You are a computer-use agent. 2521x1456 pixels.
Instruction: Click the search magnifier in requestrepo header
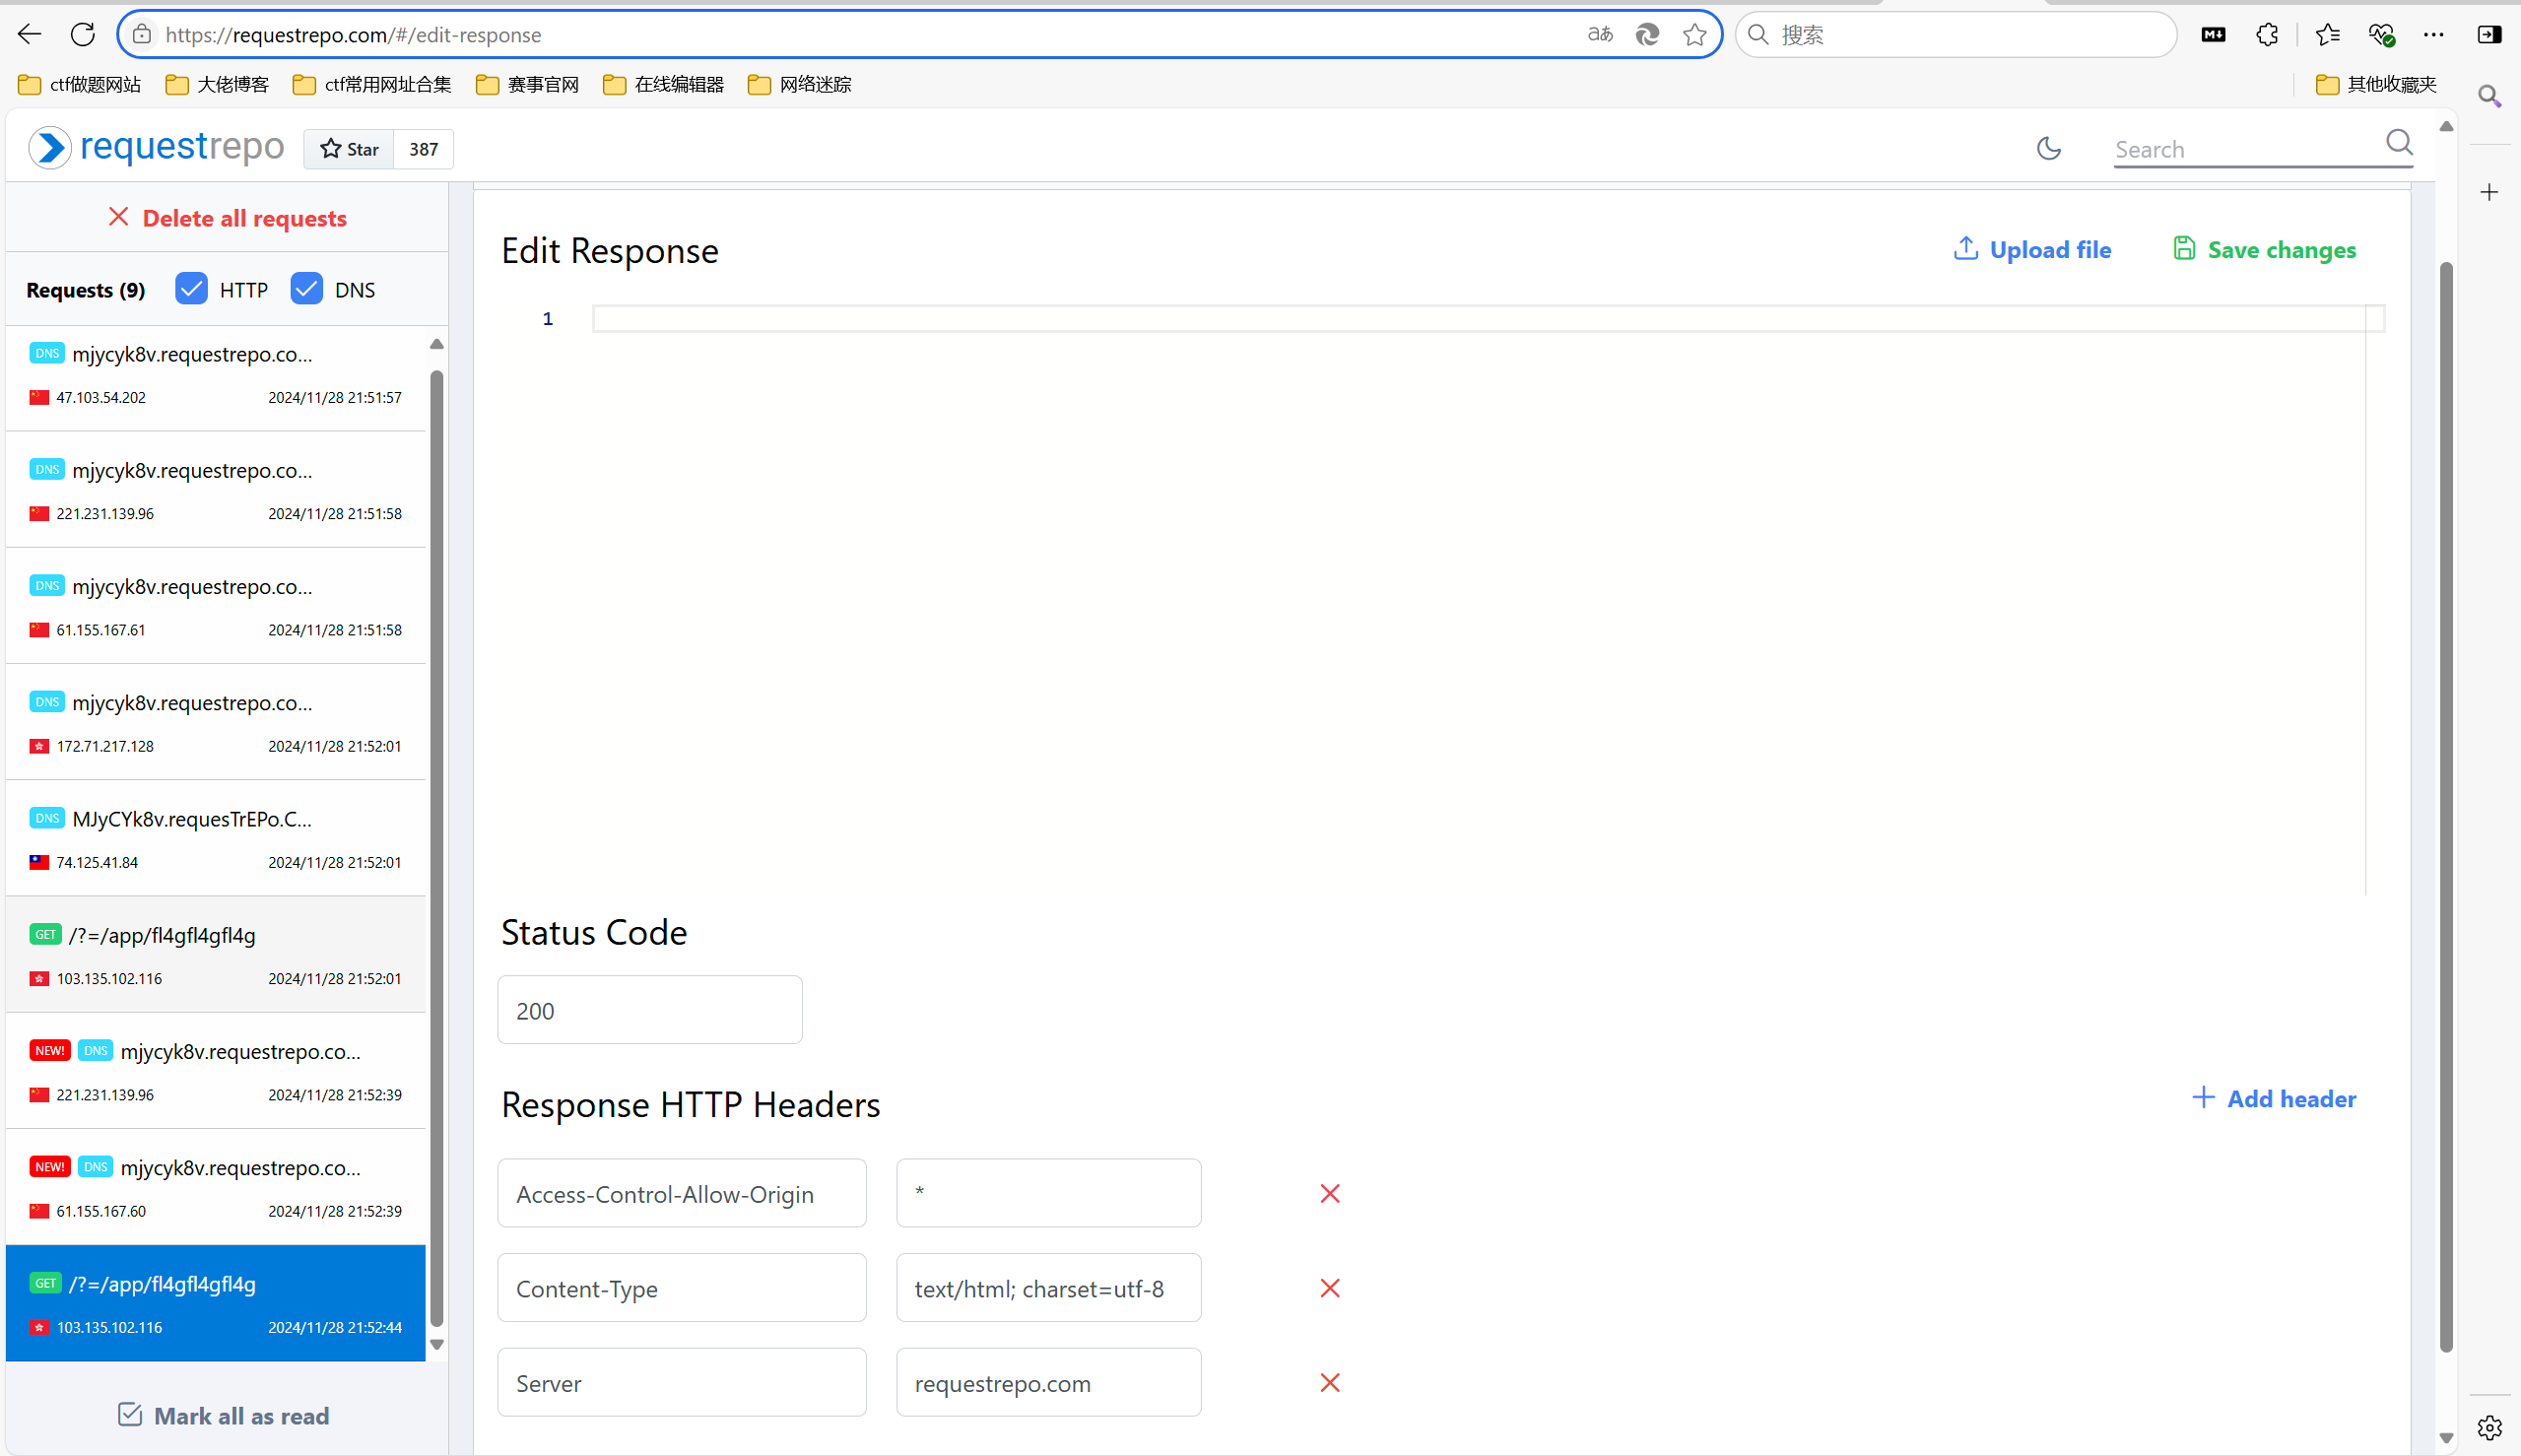pos(2399,143)
